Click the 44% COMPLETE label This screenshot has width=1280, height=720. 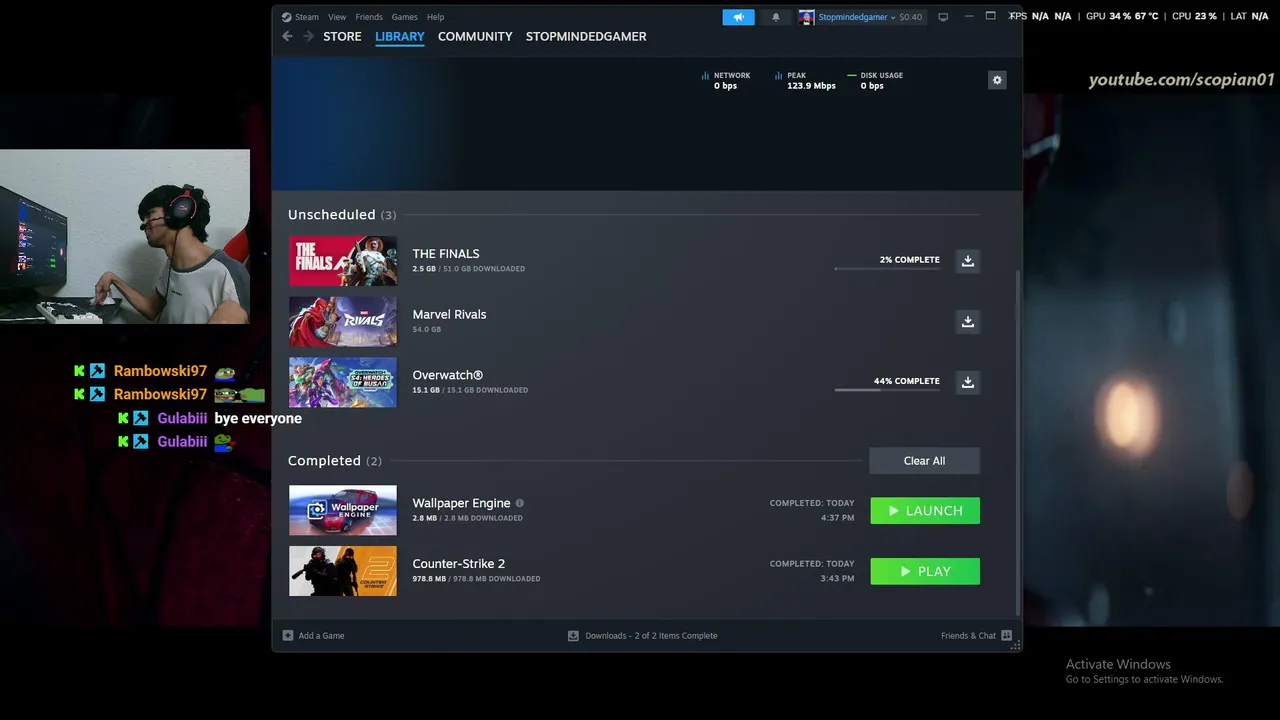click(906, 381)
